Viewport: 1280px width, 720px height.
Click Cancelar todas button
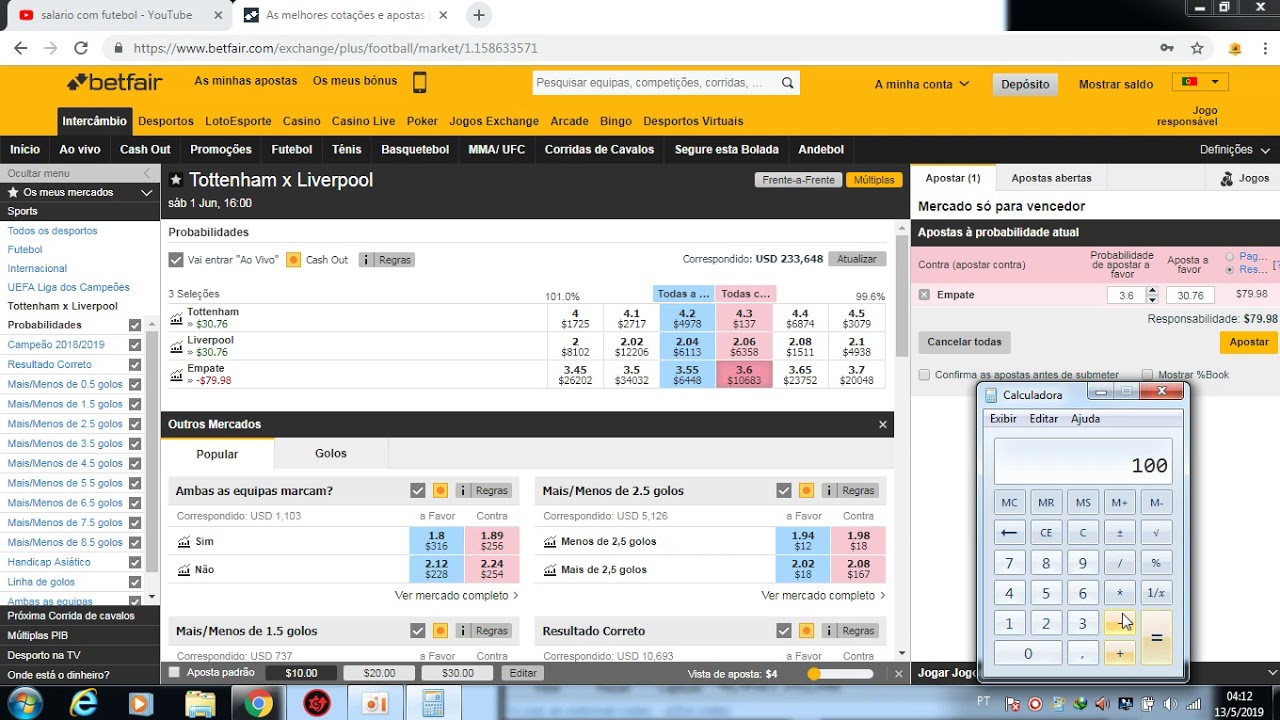pos(964,342)
